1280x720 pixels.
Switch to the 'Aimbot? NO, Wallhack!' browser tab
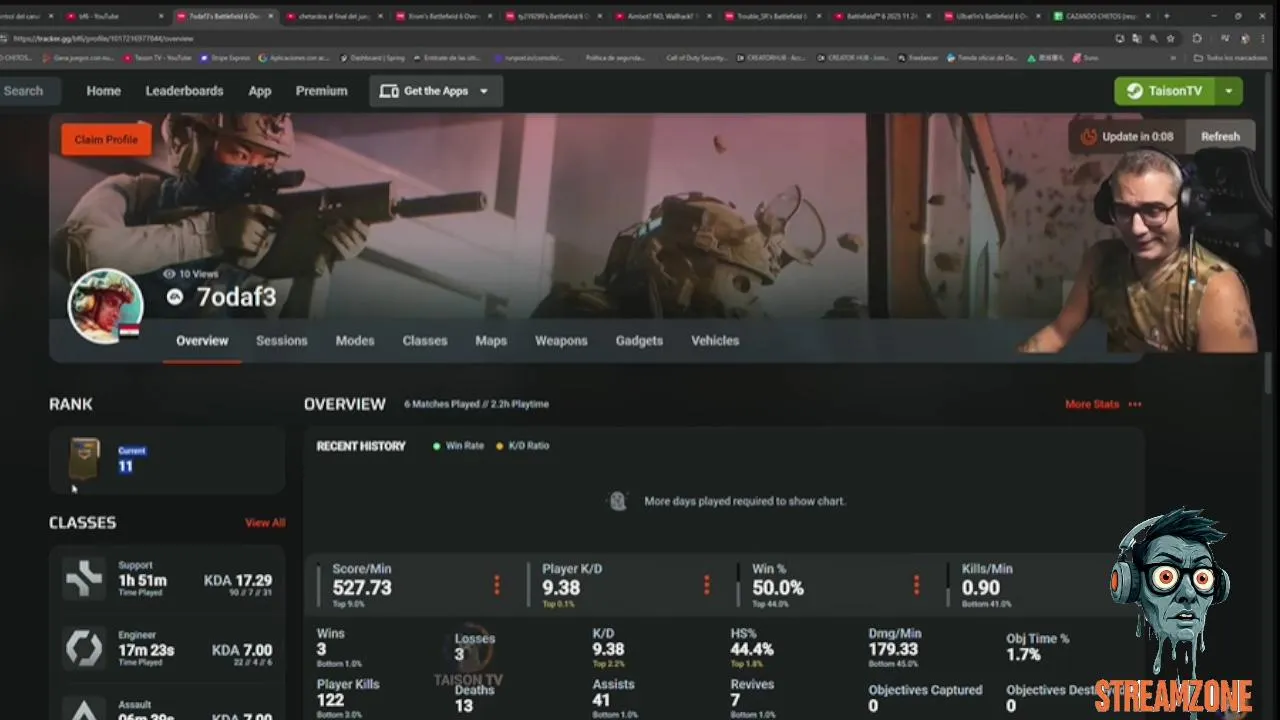[x=665, y=16]
